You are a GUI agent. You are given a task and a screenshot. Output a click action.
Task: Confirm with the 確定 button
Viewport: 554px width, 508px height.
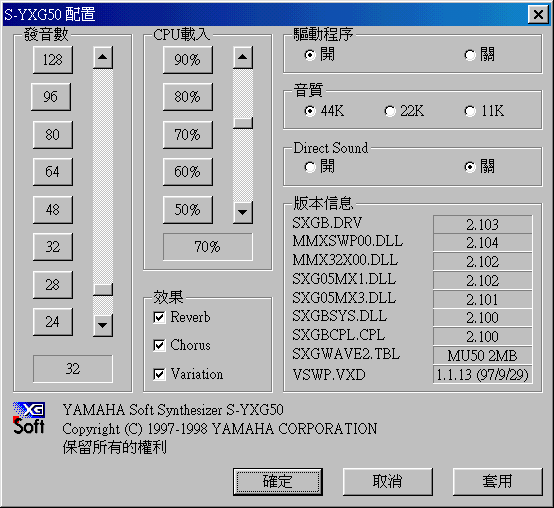click(278, 482)
